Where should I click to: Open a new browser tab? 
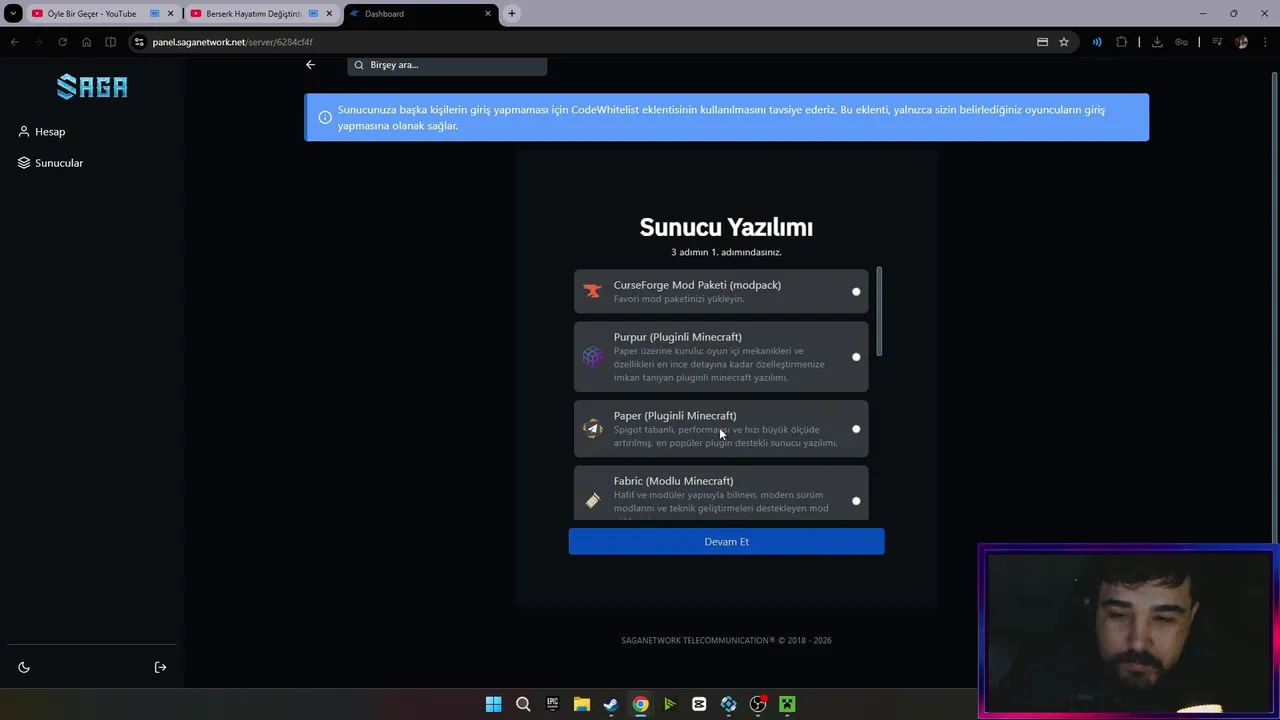[x=512, y=14]
